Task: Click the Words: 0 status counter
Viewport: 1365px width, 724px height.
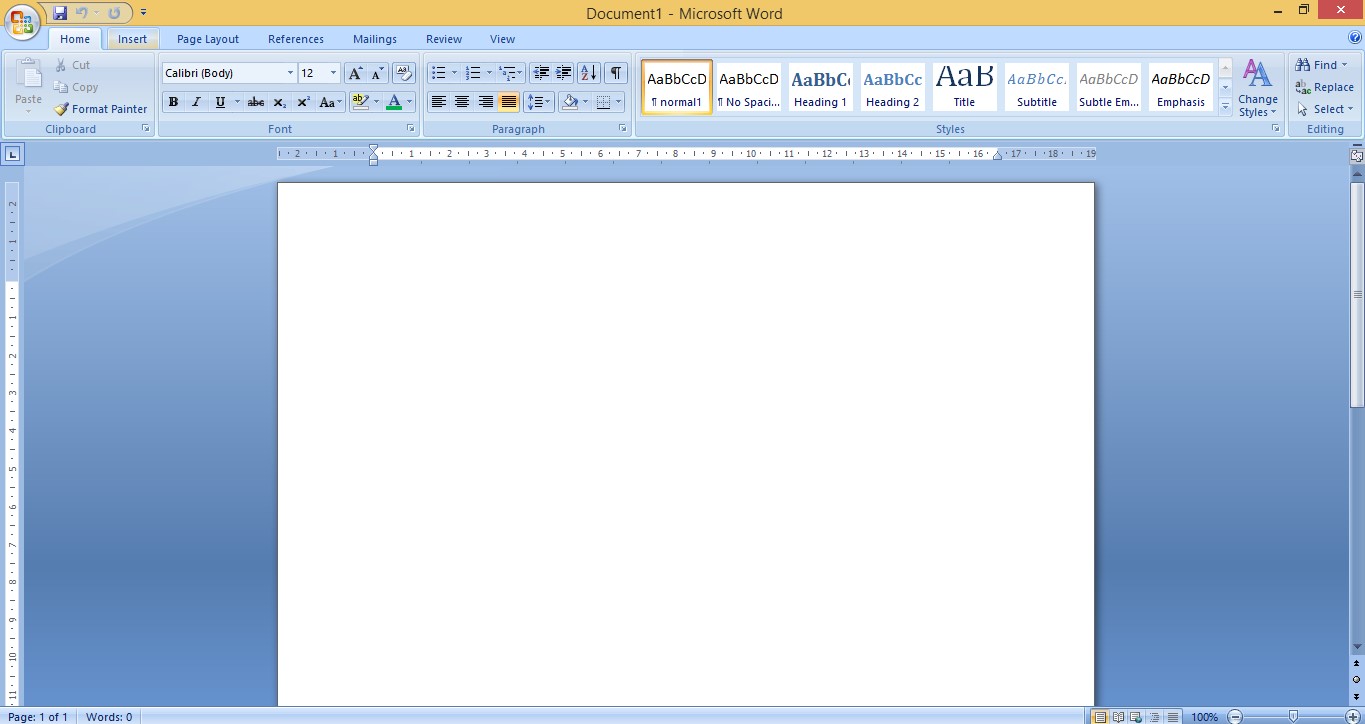Action: 109,716
